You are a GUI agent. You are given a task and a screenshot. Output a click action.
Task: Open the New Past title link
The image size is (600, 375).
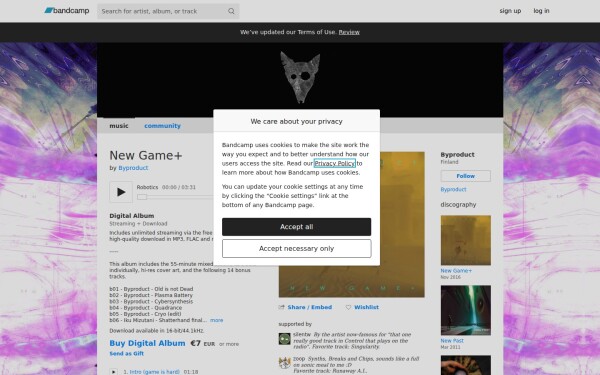(x=452, y=341)
